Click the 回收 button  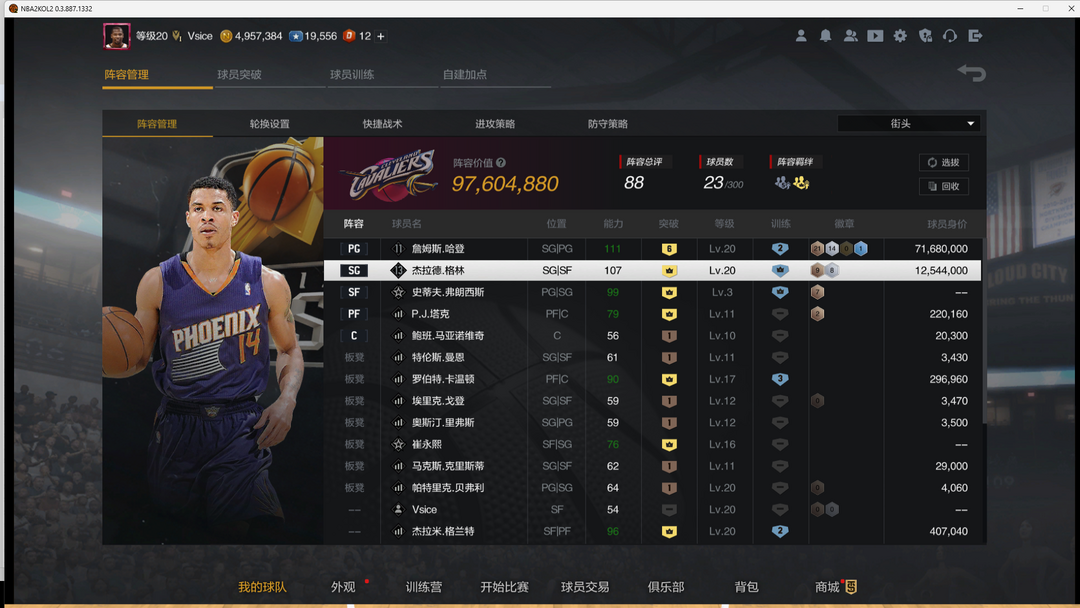[x=944, y=186]
